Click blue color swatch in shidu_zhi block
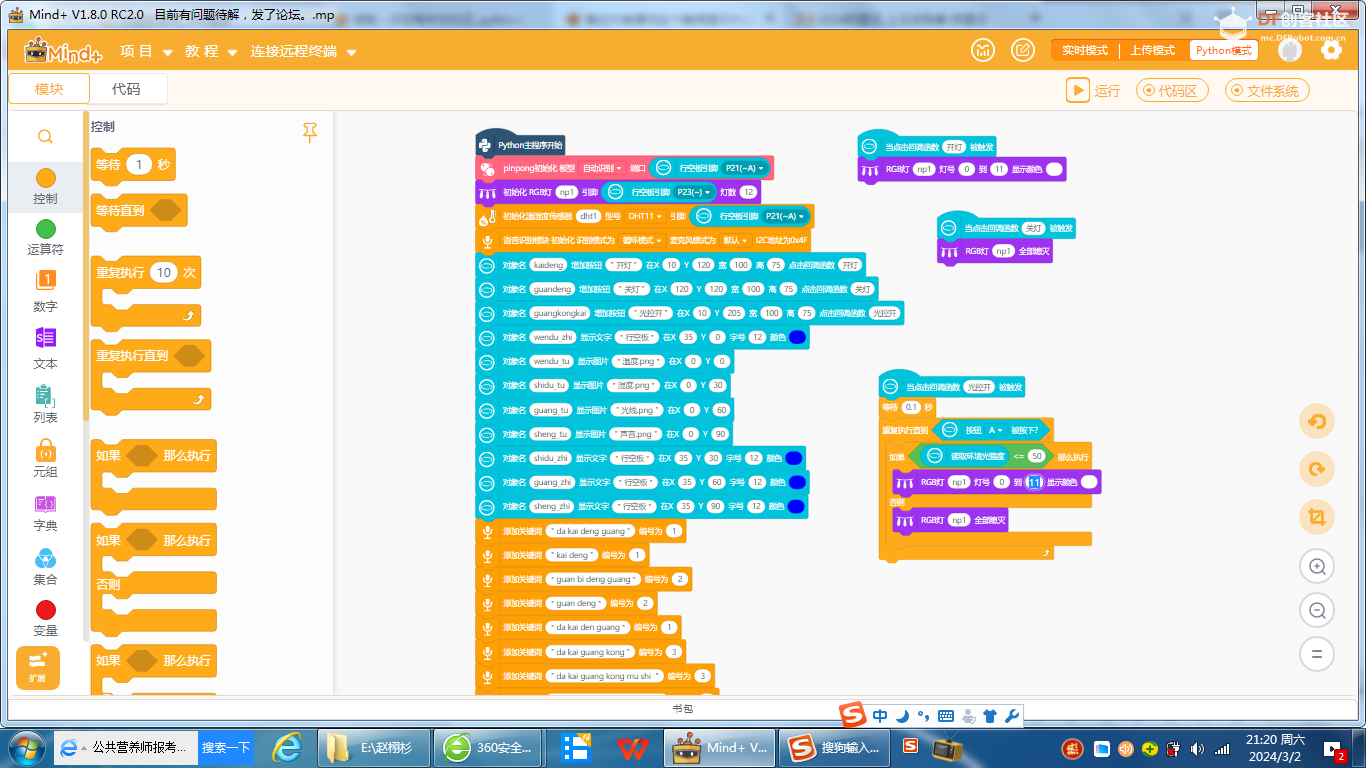This screenshot has width=1366, height=768. click(x=794, y=459)
